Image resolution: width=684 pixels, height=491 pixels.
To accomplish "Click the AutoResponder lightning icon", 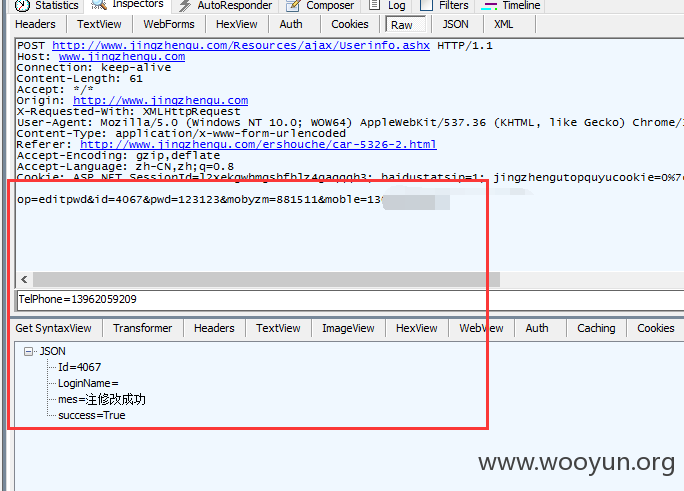I will pos(185,5).
